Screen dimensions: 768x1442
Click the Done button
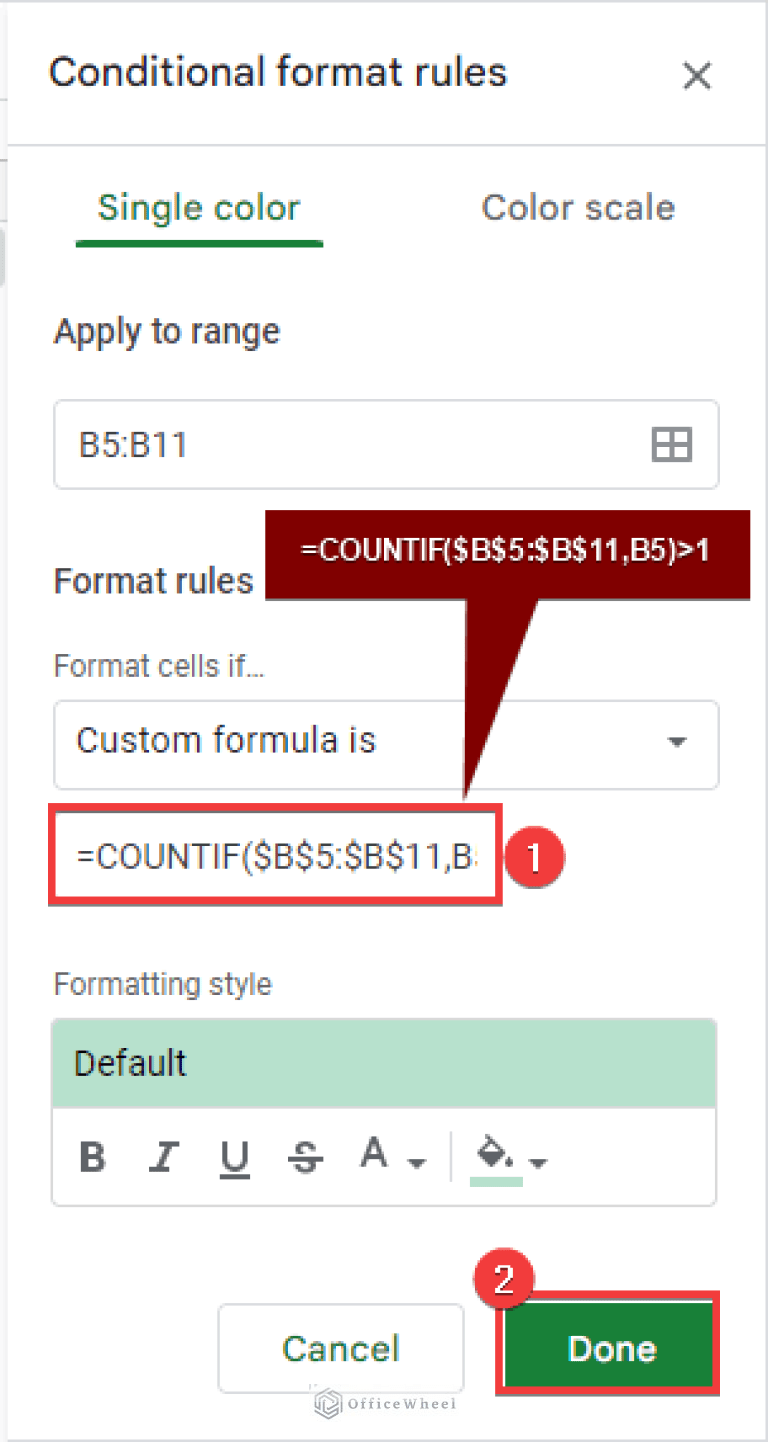(x=609, y=1348)
